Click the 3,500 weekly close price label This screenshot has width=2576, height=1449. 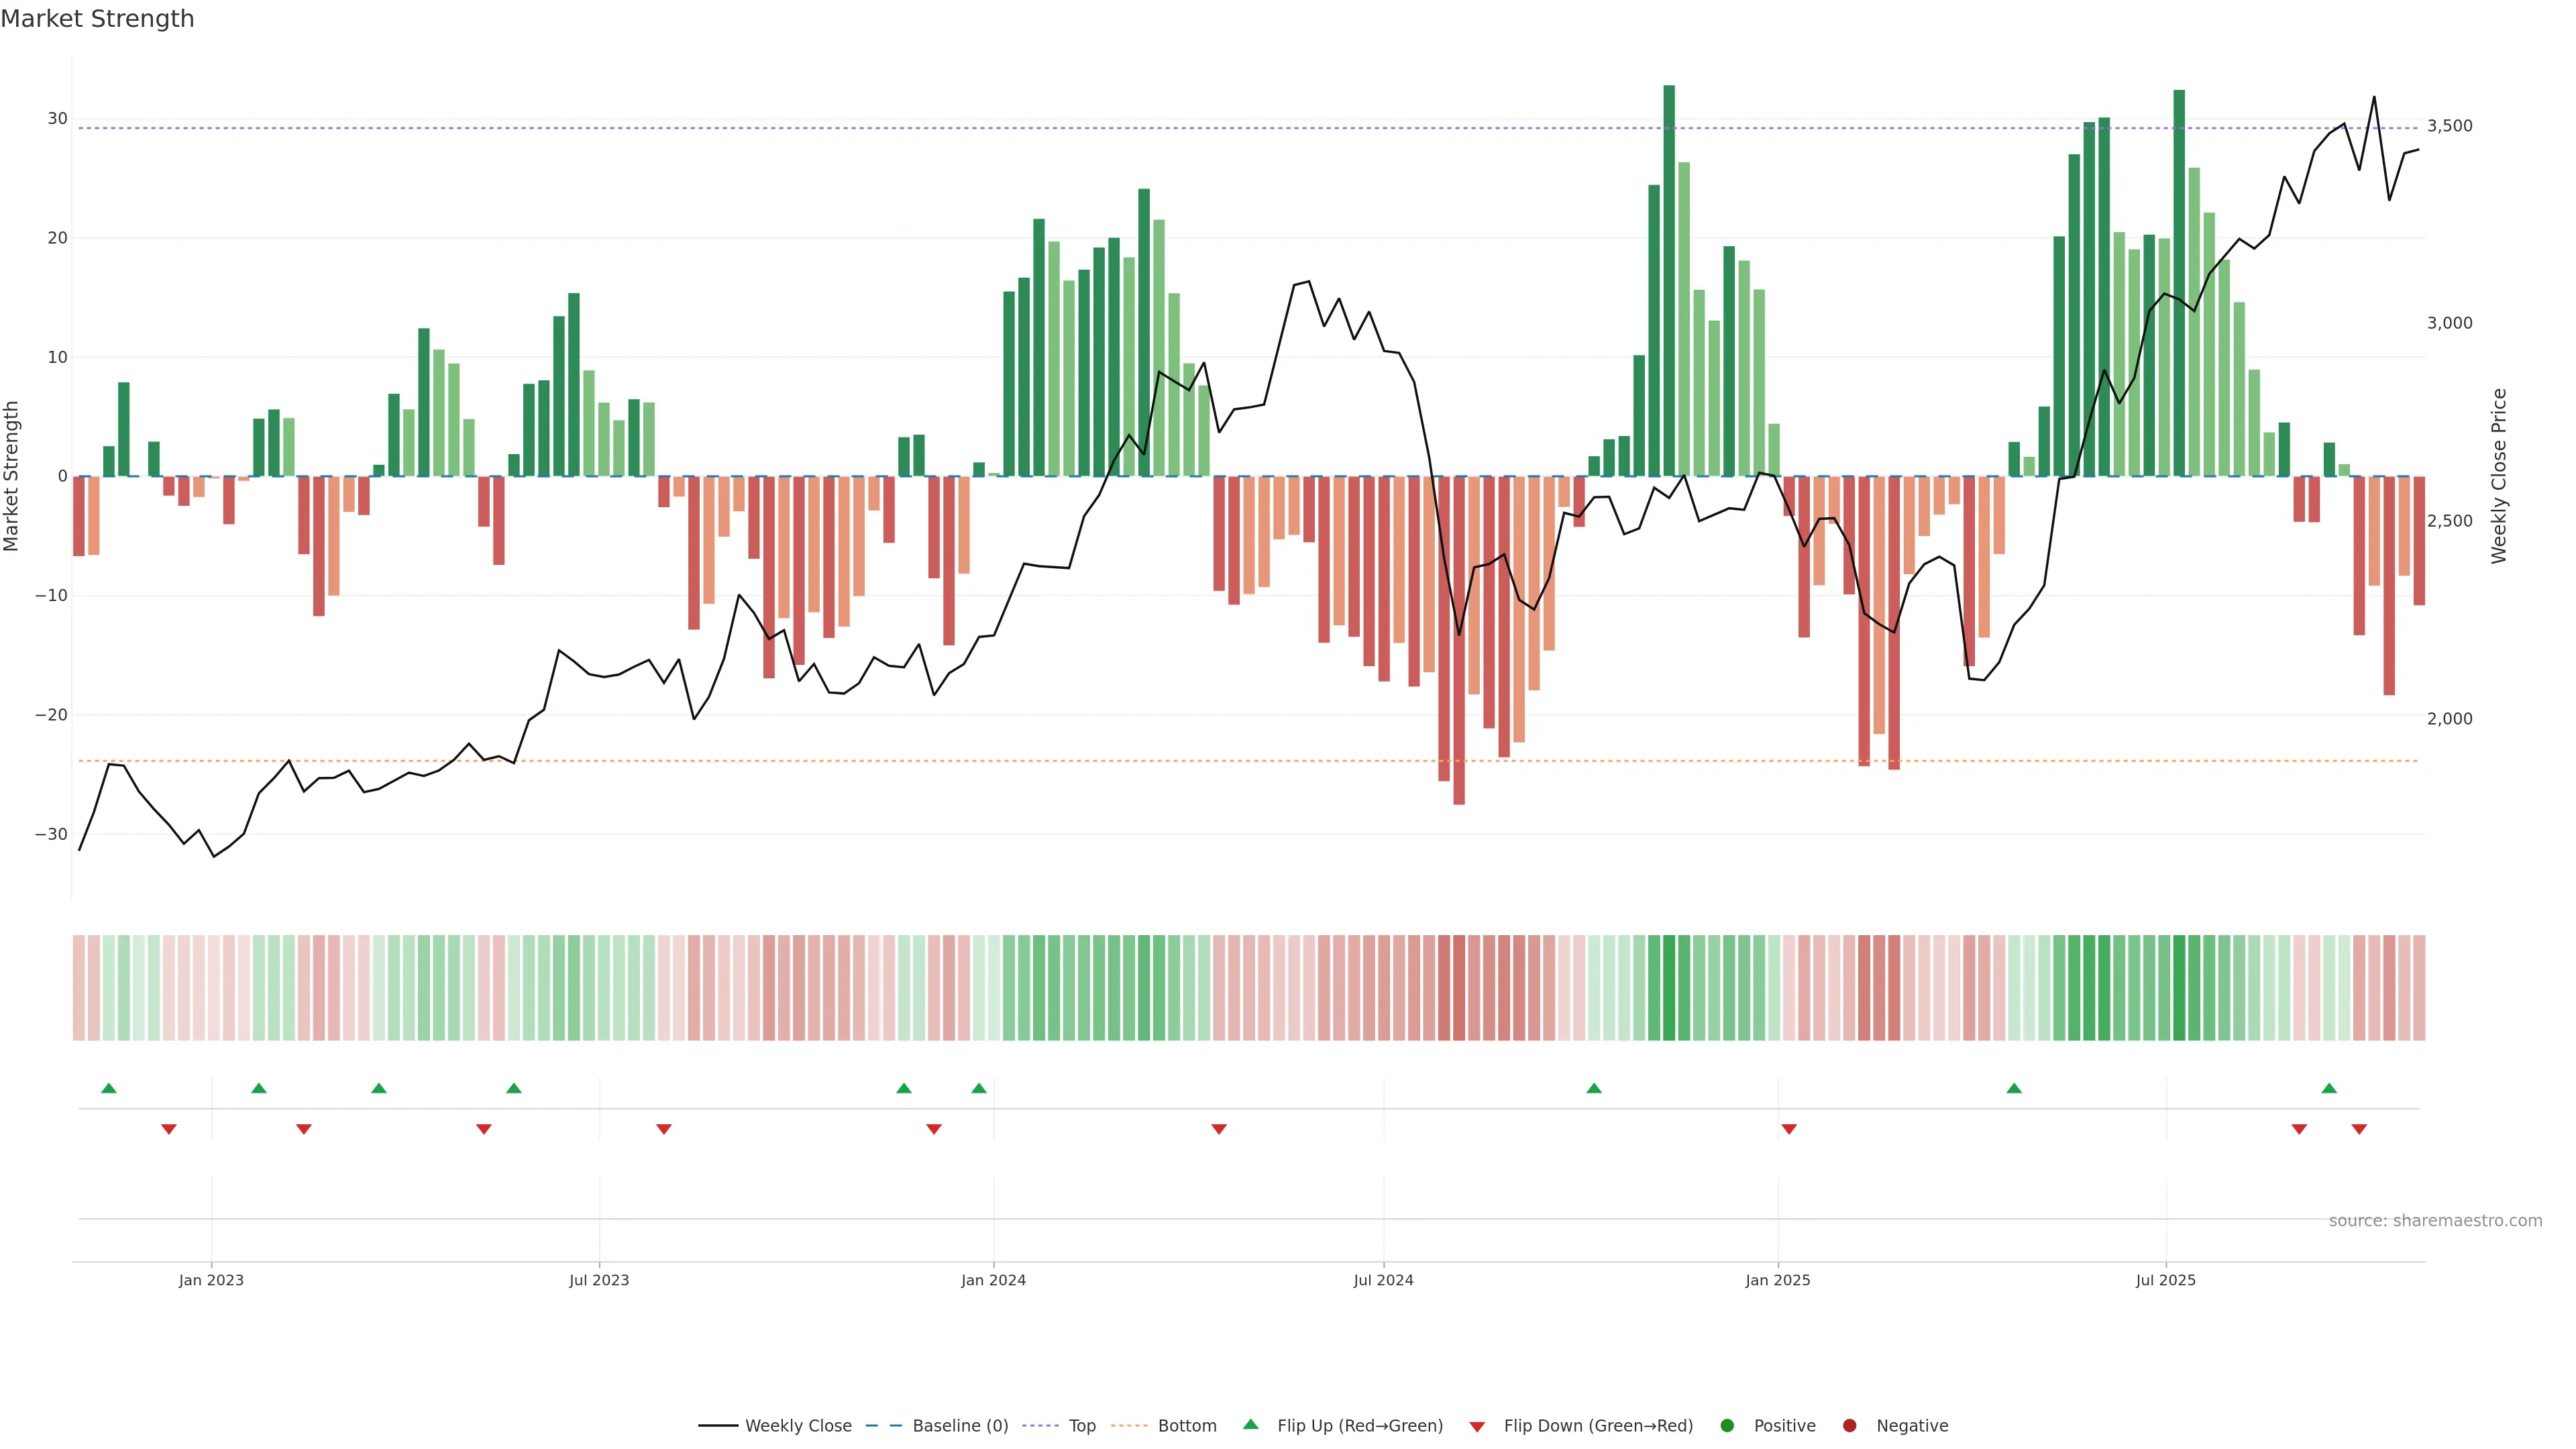coord(2449,126)
